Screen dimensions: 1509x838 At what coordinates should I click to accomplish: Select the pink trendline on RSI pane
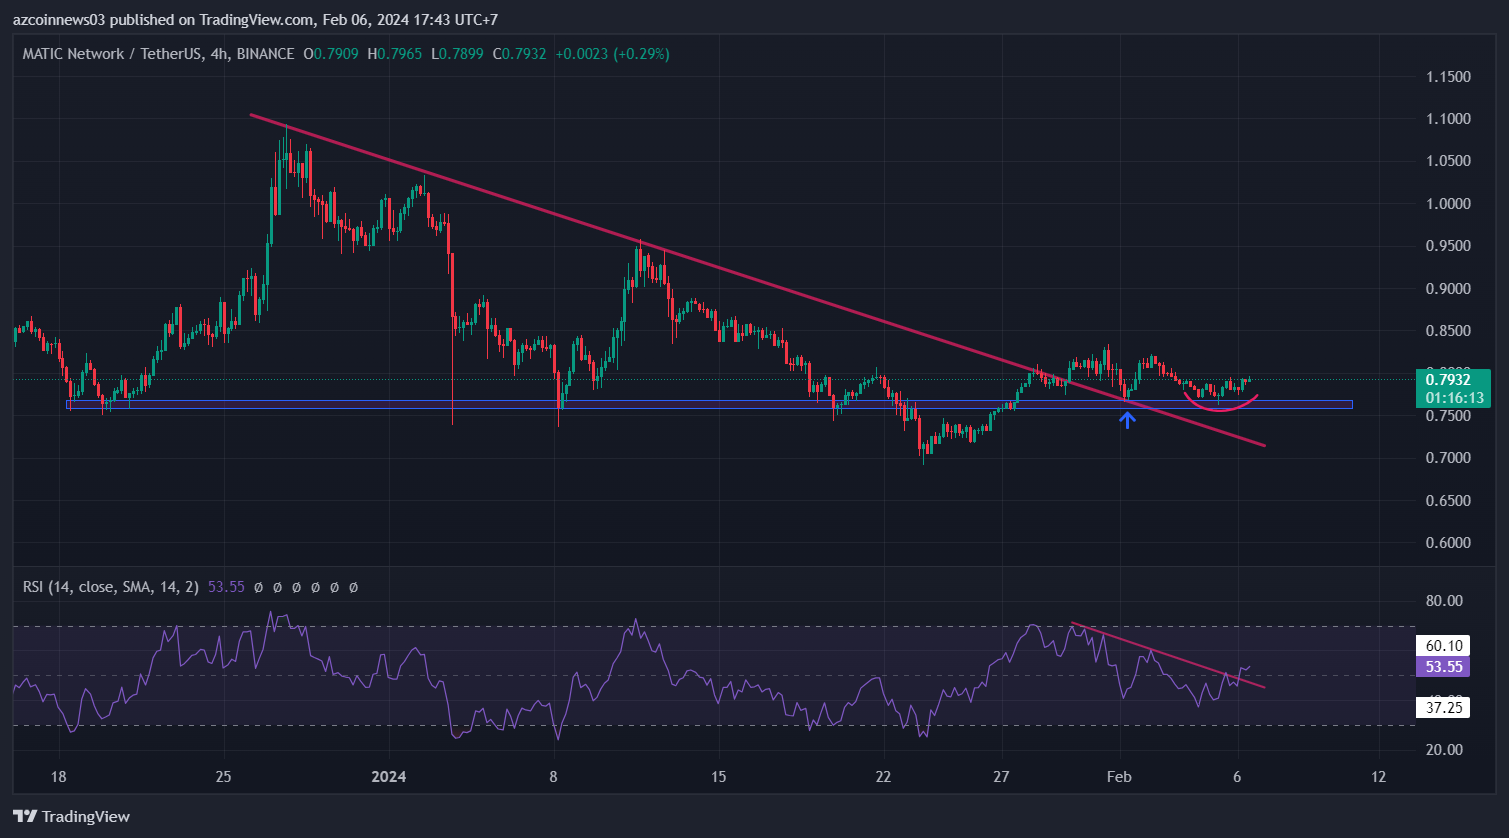[x=1168, y=655]
